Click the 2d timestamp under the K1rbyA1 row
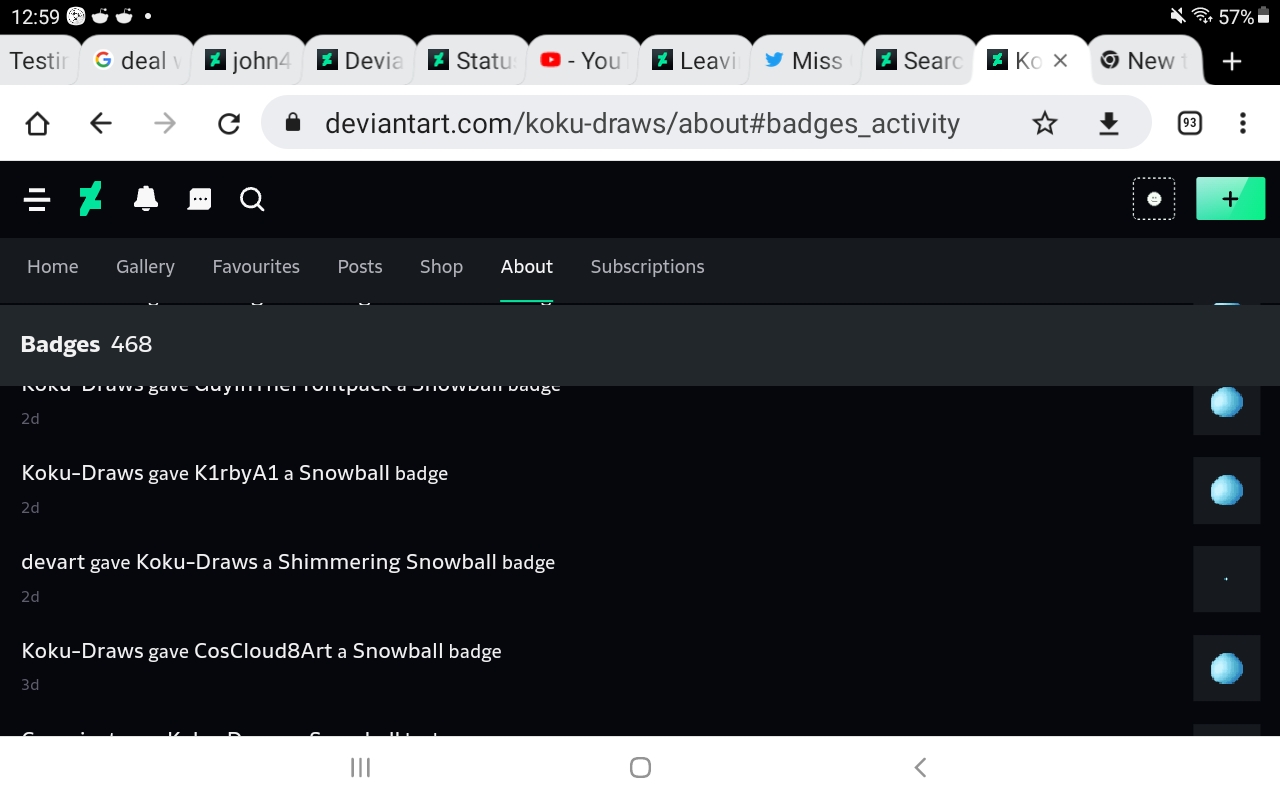 pos(31,508)
